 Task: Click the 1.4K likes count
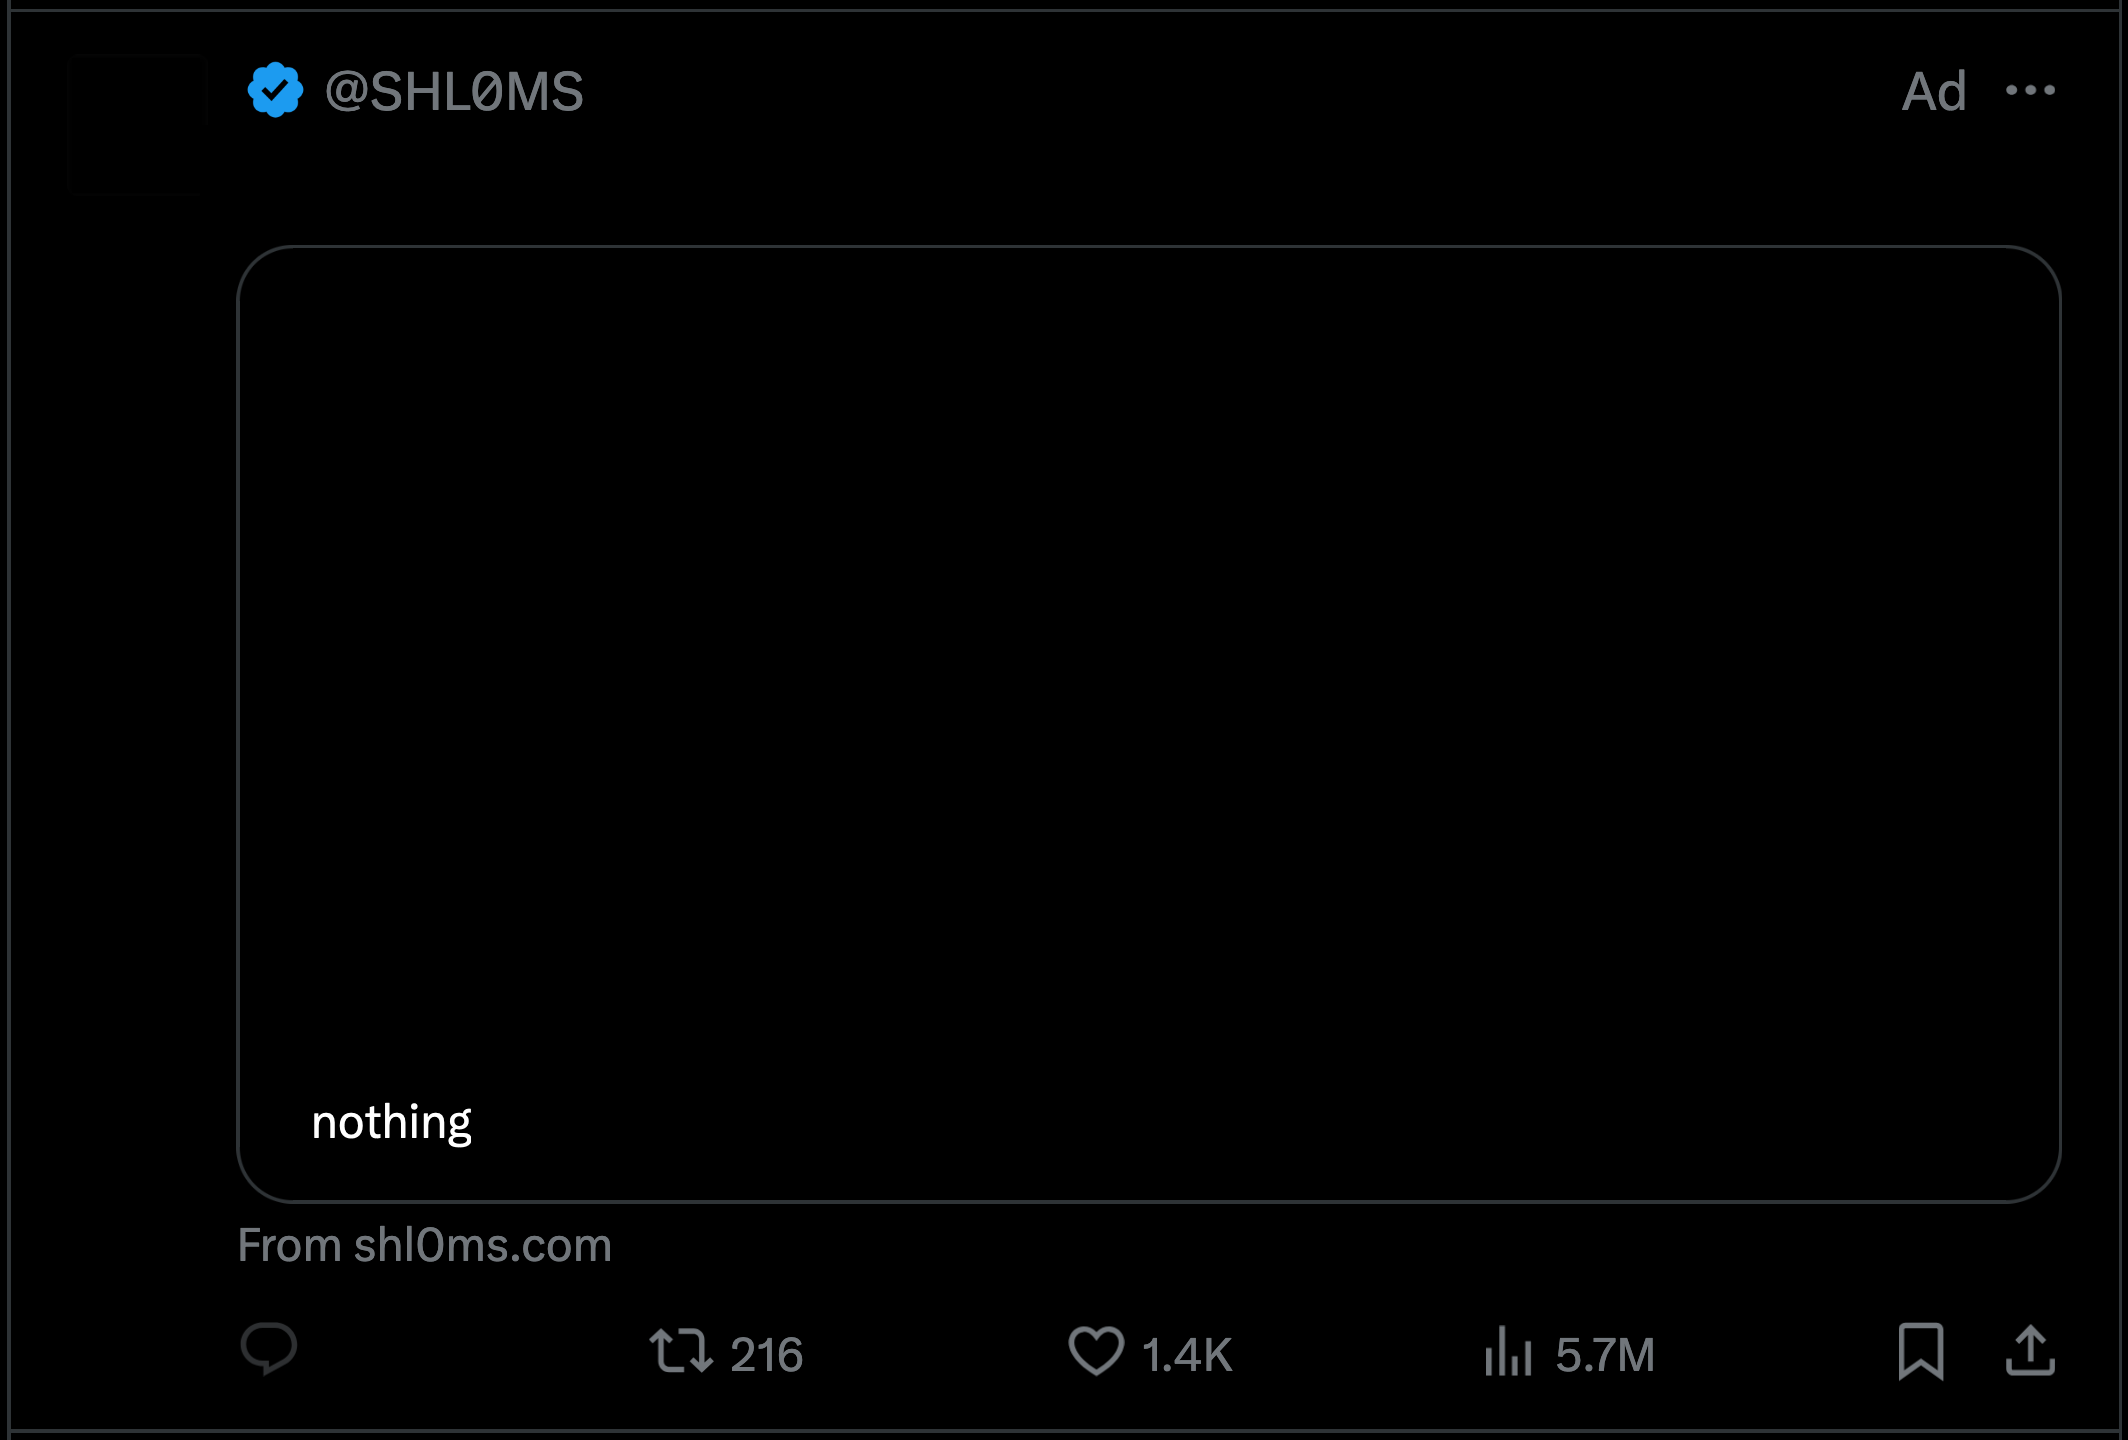[1187, 1356]
